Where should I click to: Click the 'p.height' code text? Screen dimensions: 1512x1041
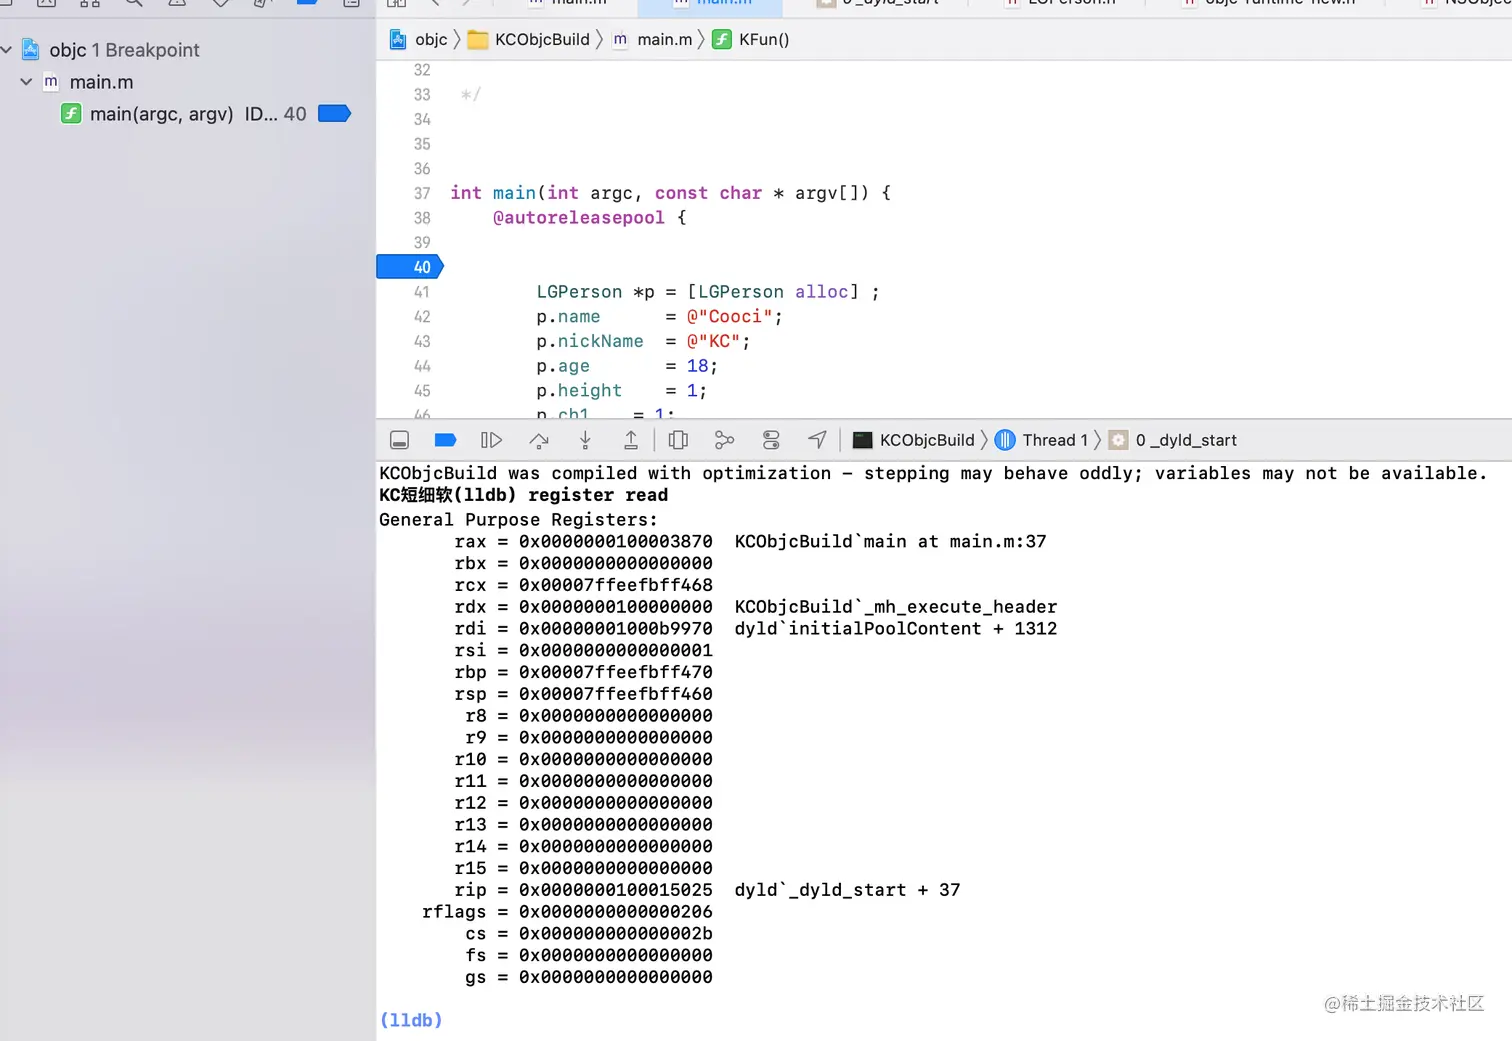tap(579, 390)
